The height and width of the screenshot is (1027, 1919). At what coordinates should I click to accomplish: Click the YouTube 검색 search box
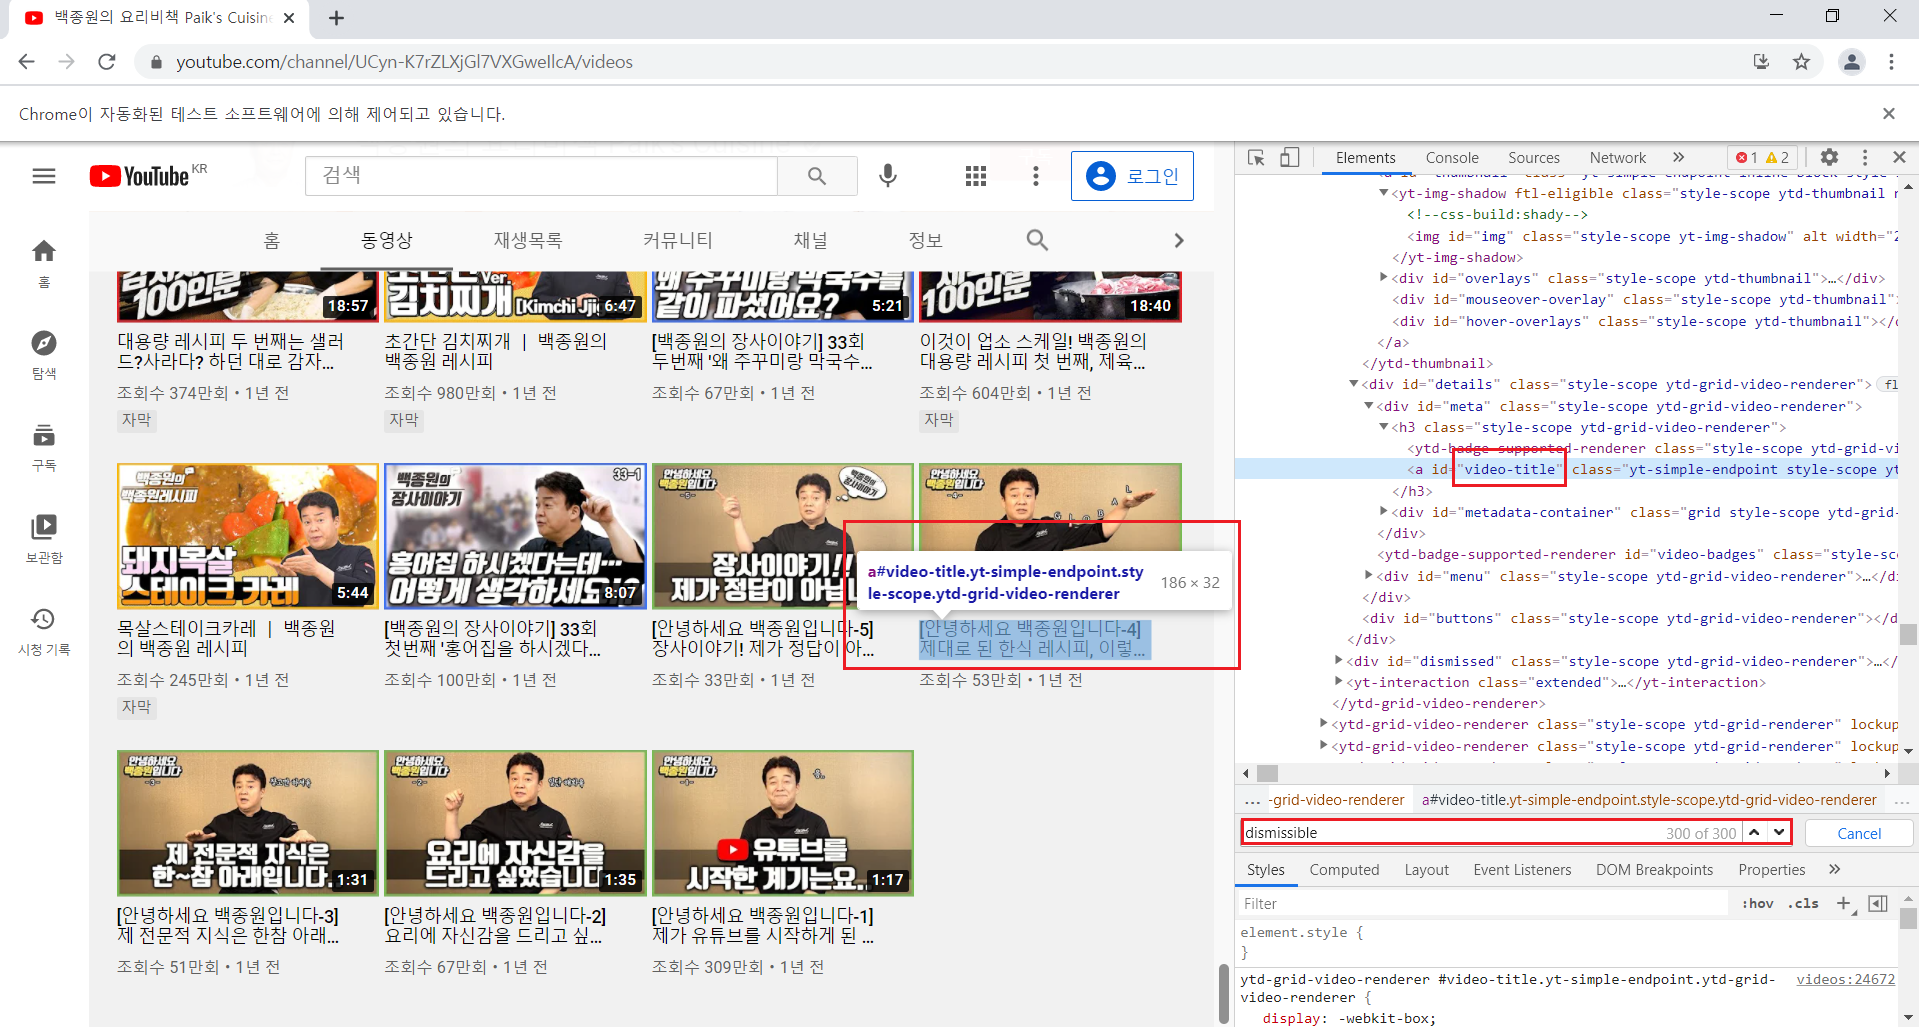(541, 176)
